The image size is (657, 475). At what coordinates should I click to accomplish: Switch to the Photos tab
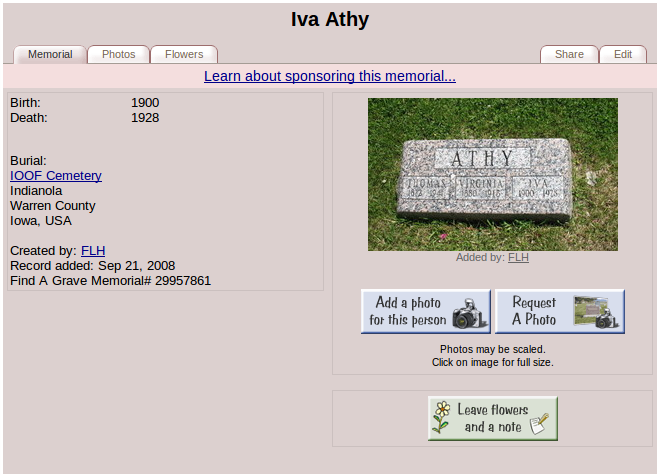(x=118, y=54)
